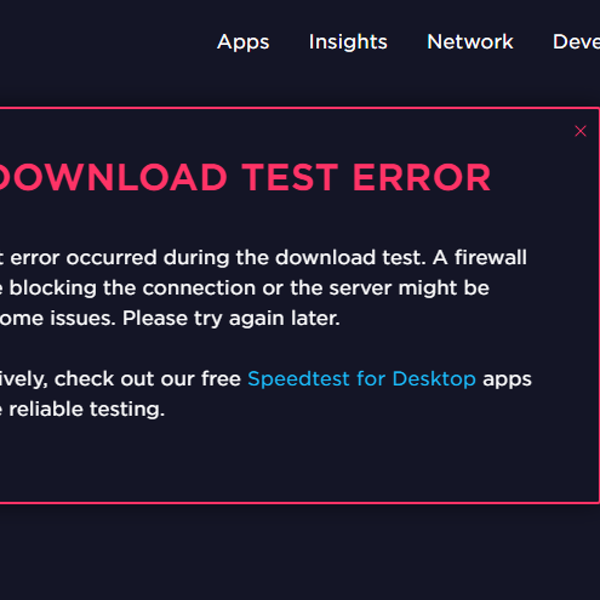Click the word DOWNLOAD in pink heading
This screenshot has height=600, width=600.
tap(114, 177)
